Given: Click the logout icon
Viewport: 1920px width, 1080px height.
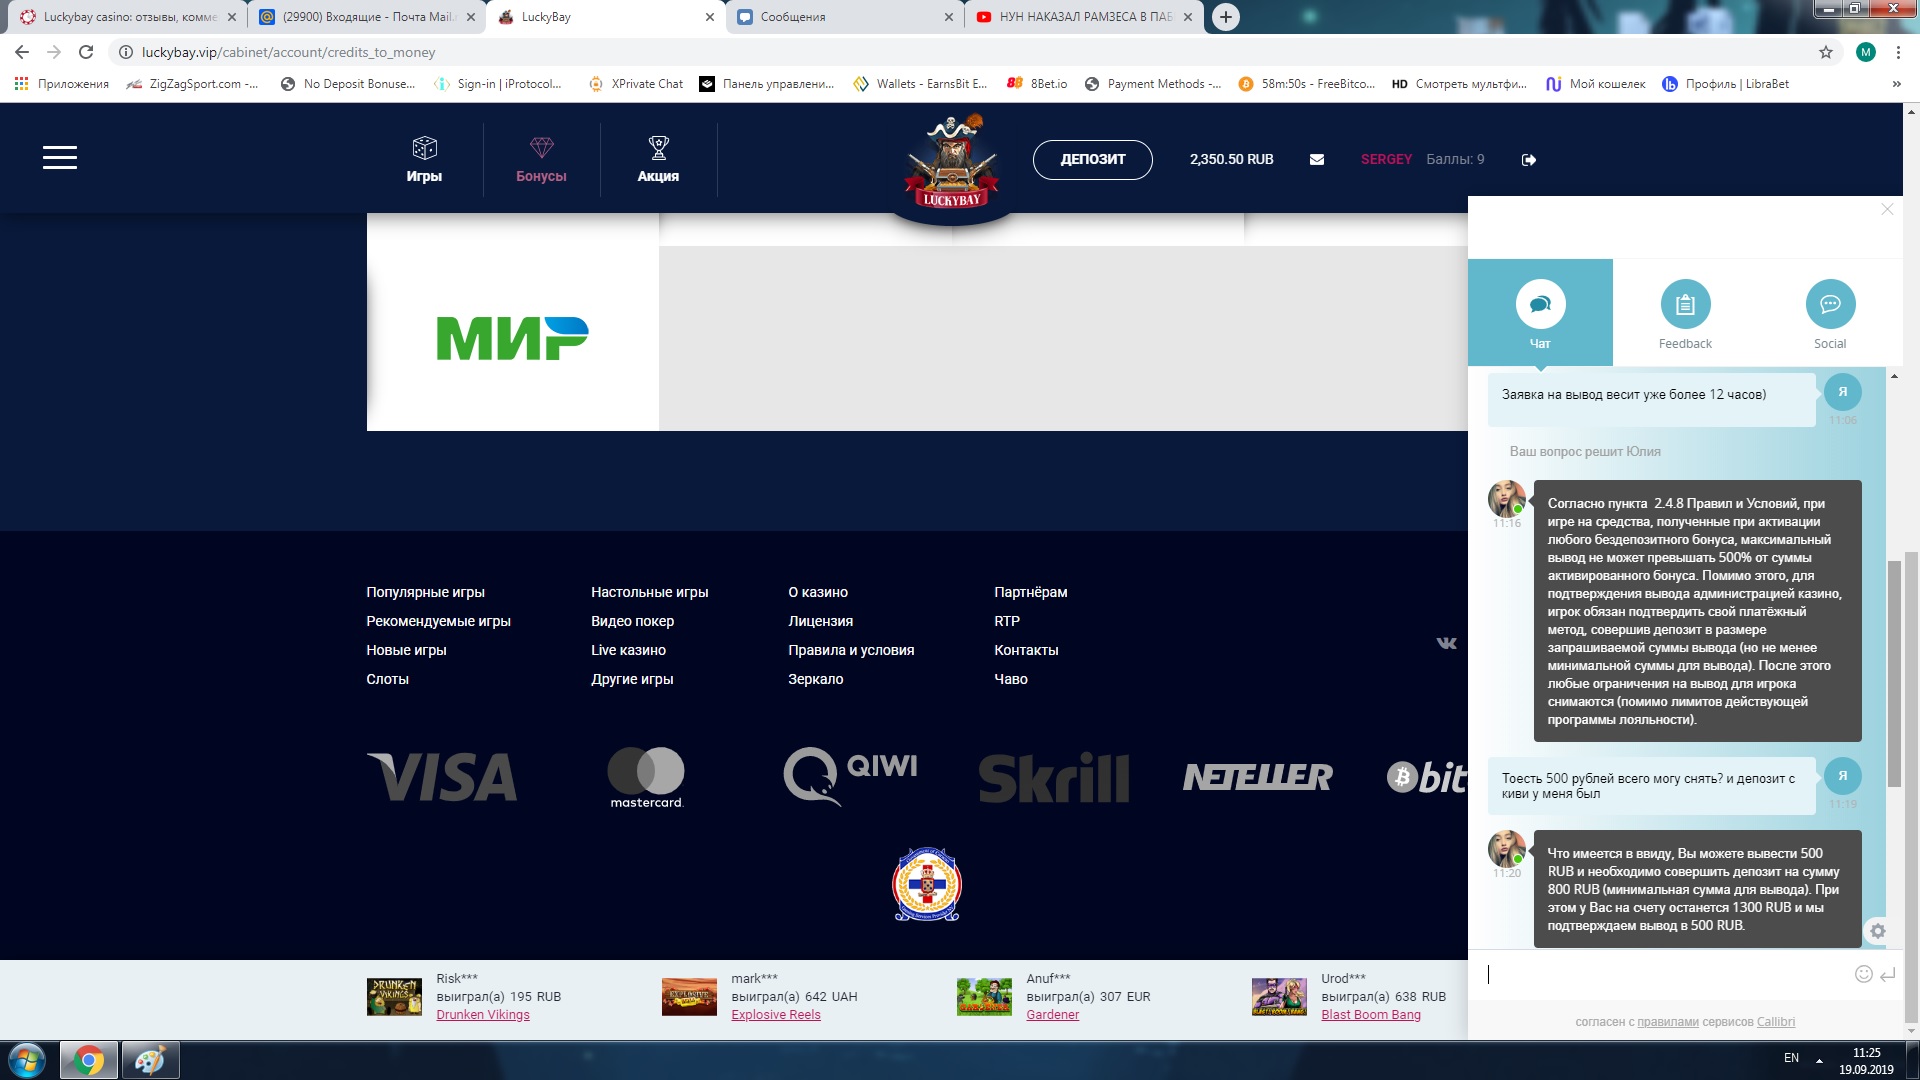Looking at the screenshot, I should (1529, 160).
